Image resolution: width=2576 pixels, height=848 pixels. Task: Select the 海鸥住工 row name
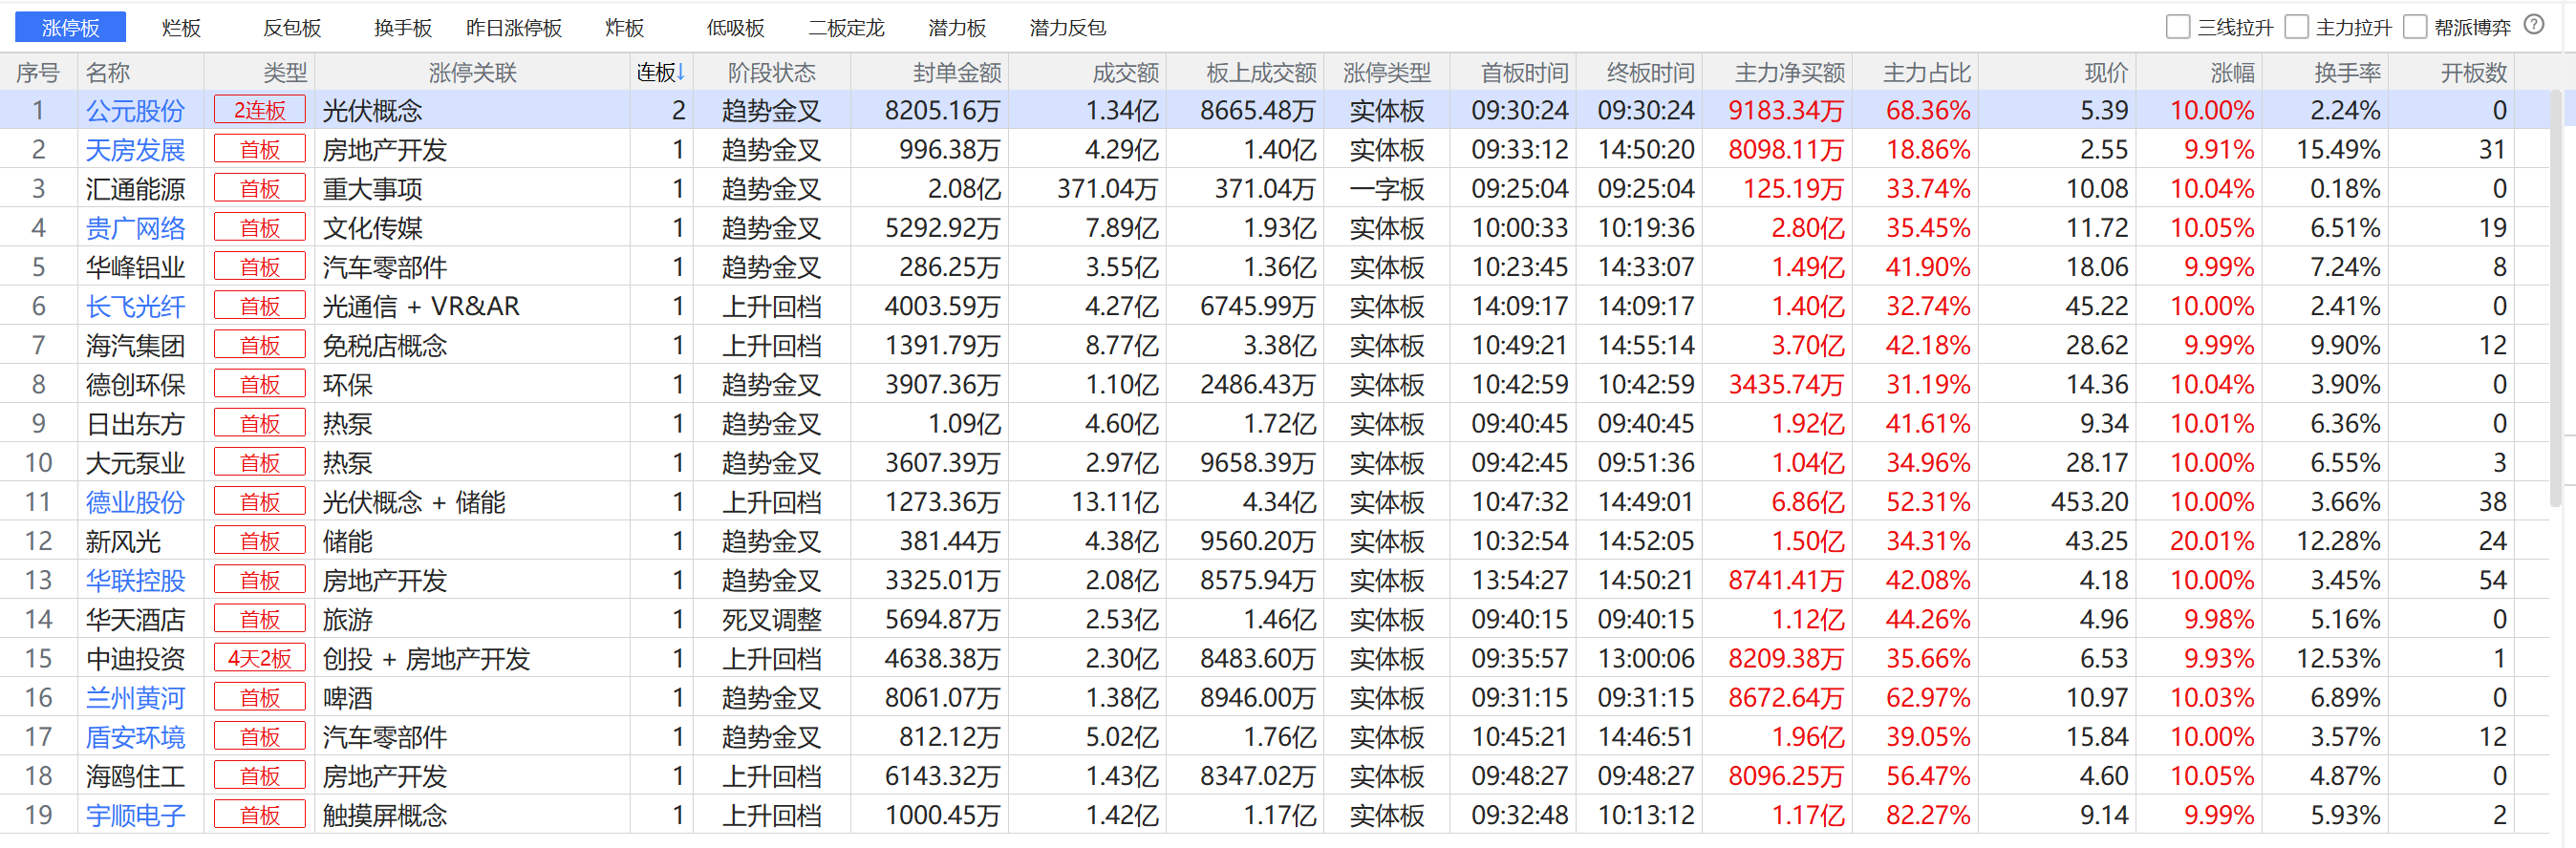click(x=135, y=776)
